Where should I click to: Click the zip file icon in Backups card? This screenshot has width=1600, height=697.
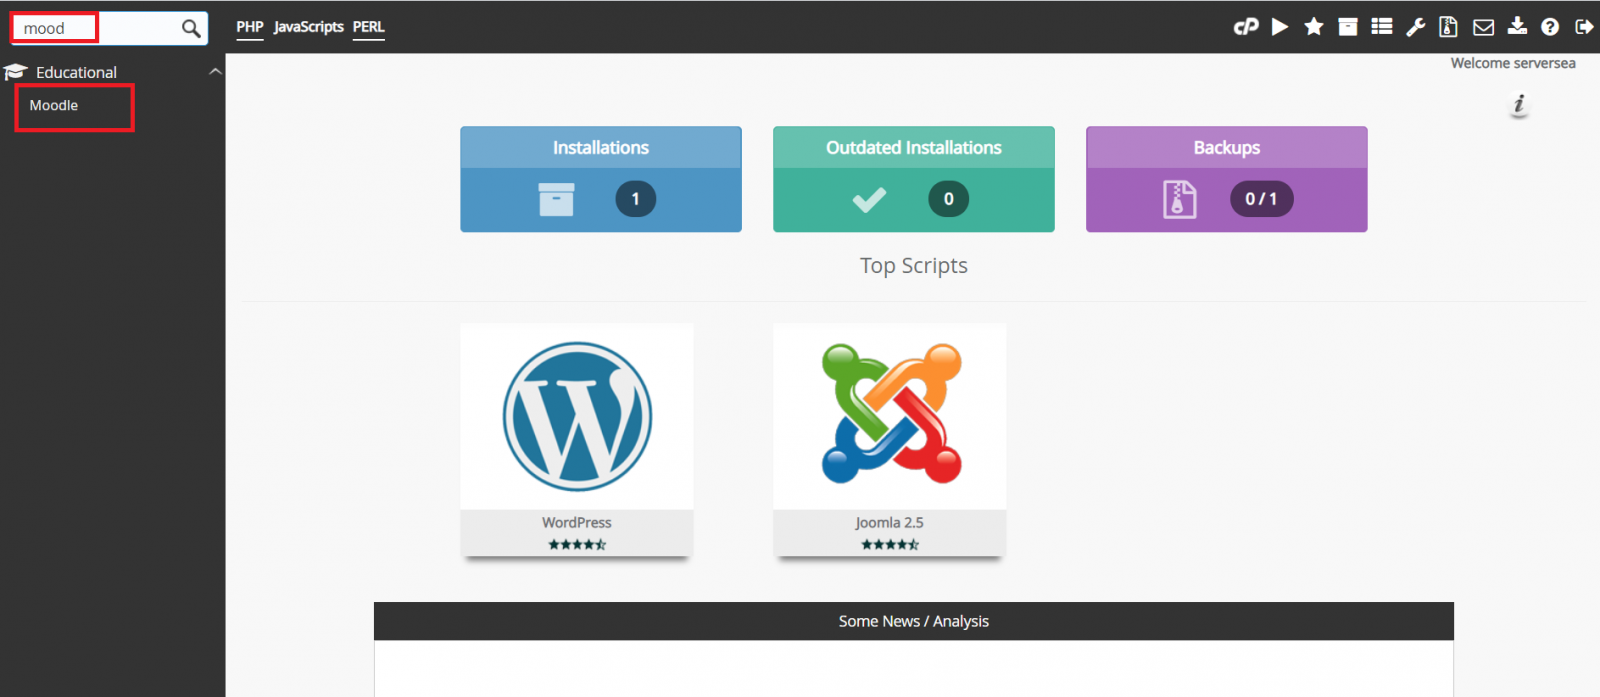click(x=1180, y=199)
